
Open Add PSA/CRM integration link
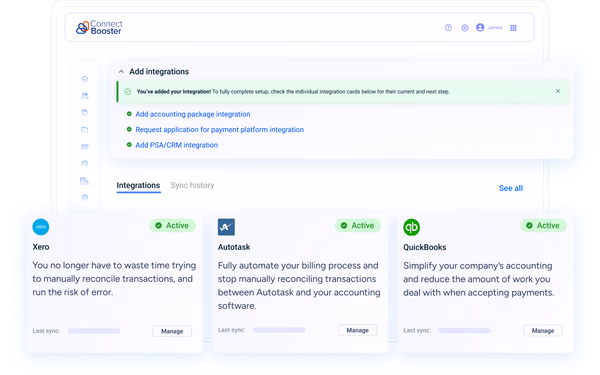click(176, 145)
